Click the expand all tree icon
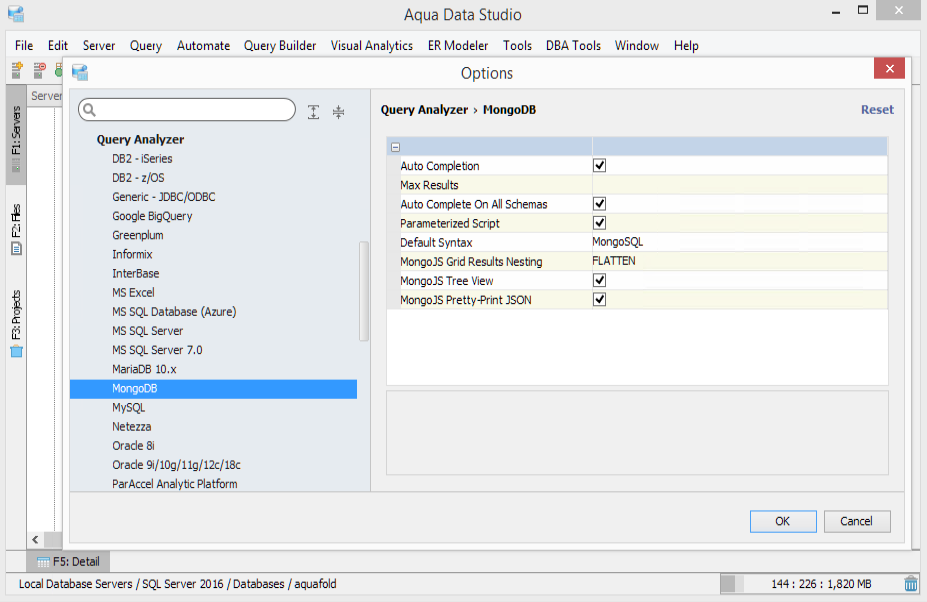927x602 pixels. (313, 112)
